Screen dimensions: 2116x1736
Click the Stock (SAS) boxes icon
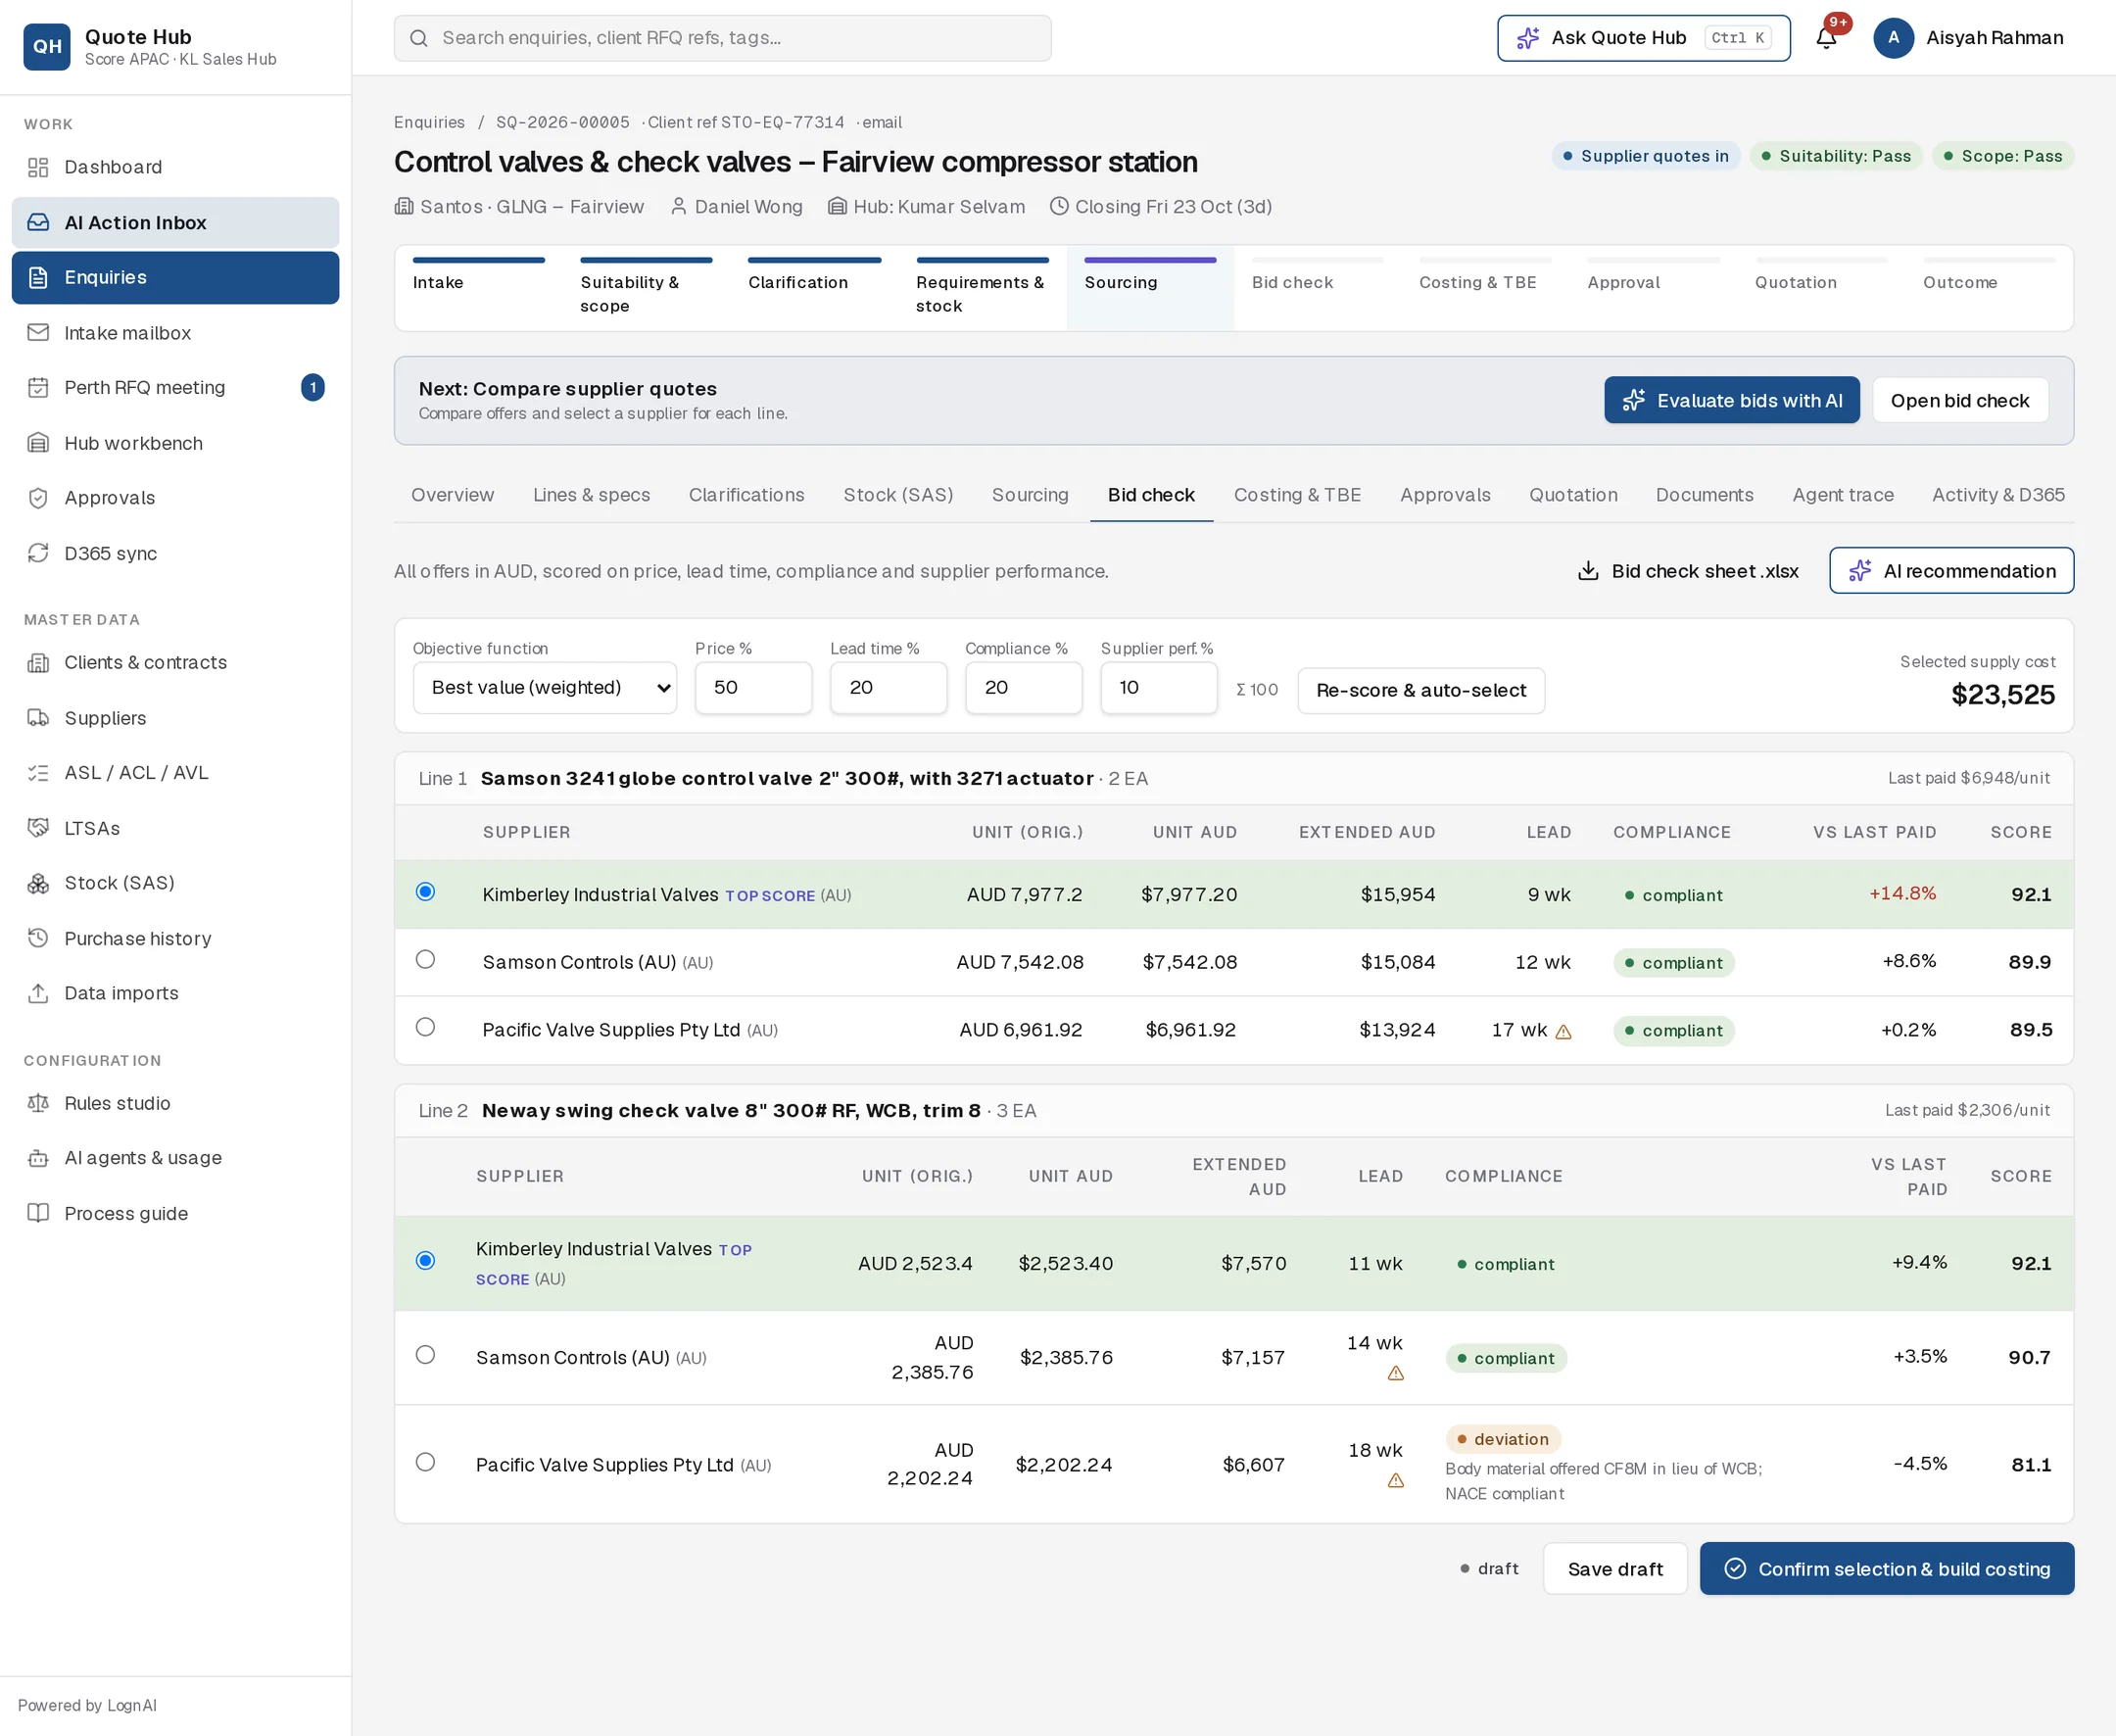(38, 883)
